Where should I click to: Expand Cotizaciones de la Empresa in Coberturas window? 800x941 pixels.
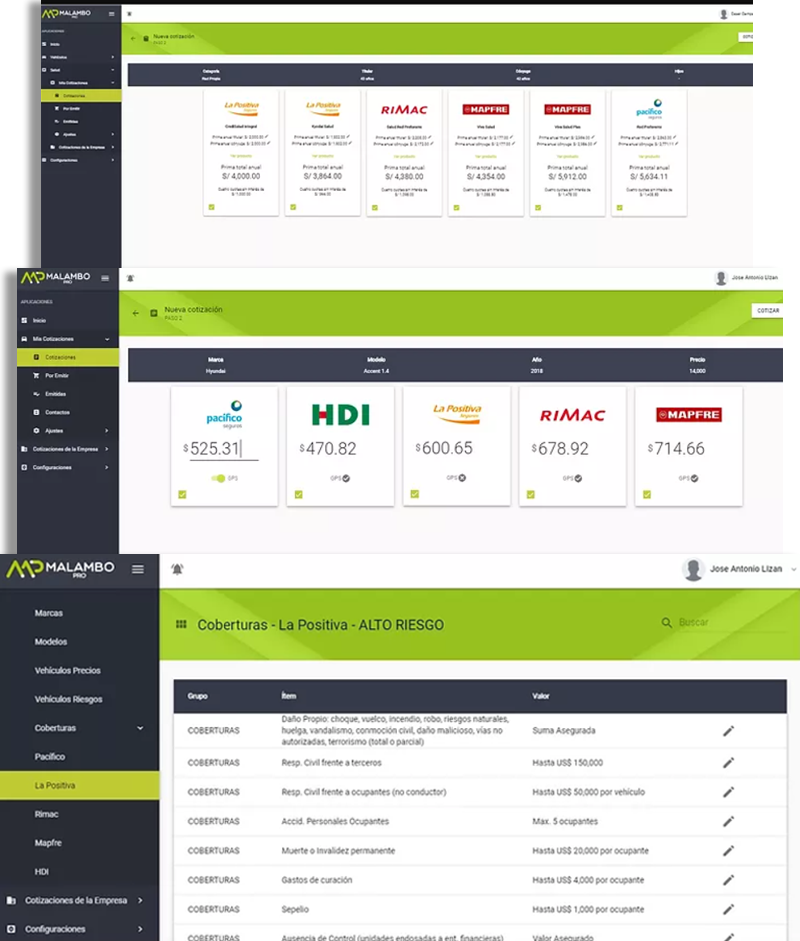[140, 900]
